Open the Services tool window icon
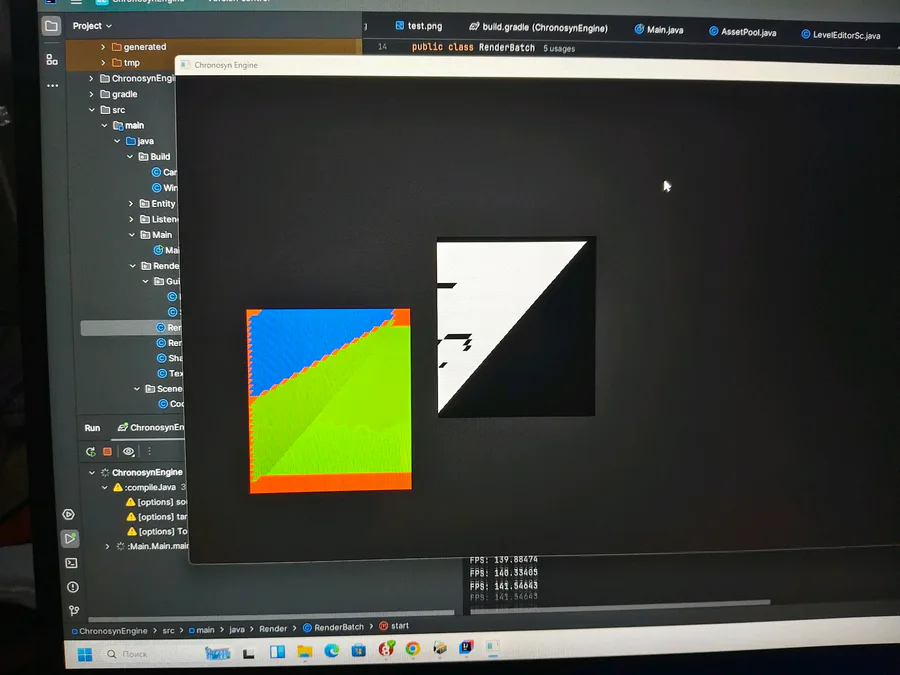Image resolution: width=900 pixels, height=675 pixels. pos(68,514)
